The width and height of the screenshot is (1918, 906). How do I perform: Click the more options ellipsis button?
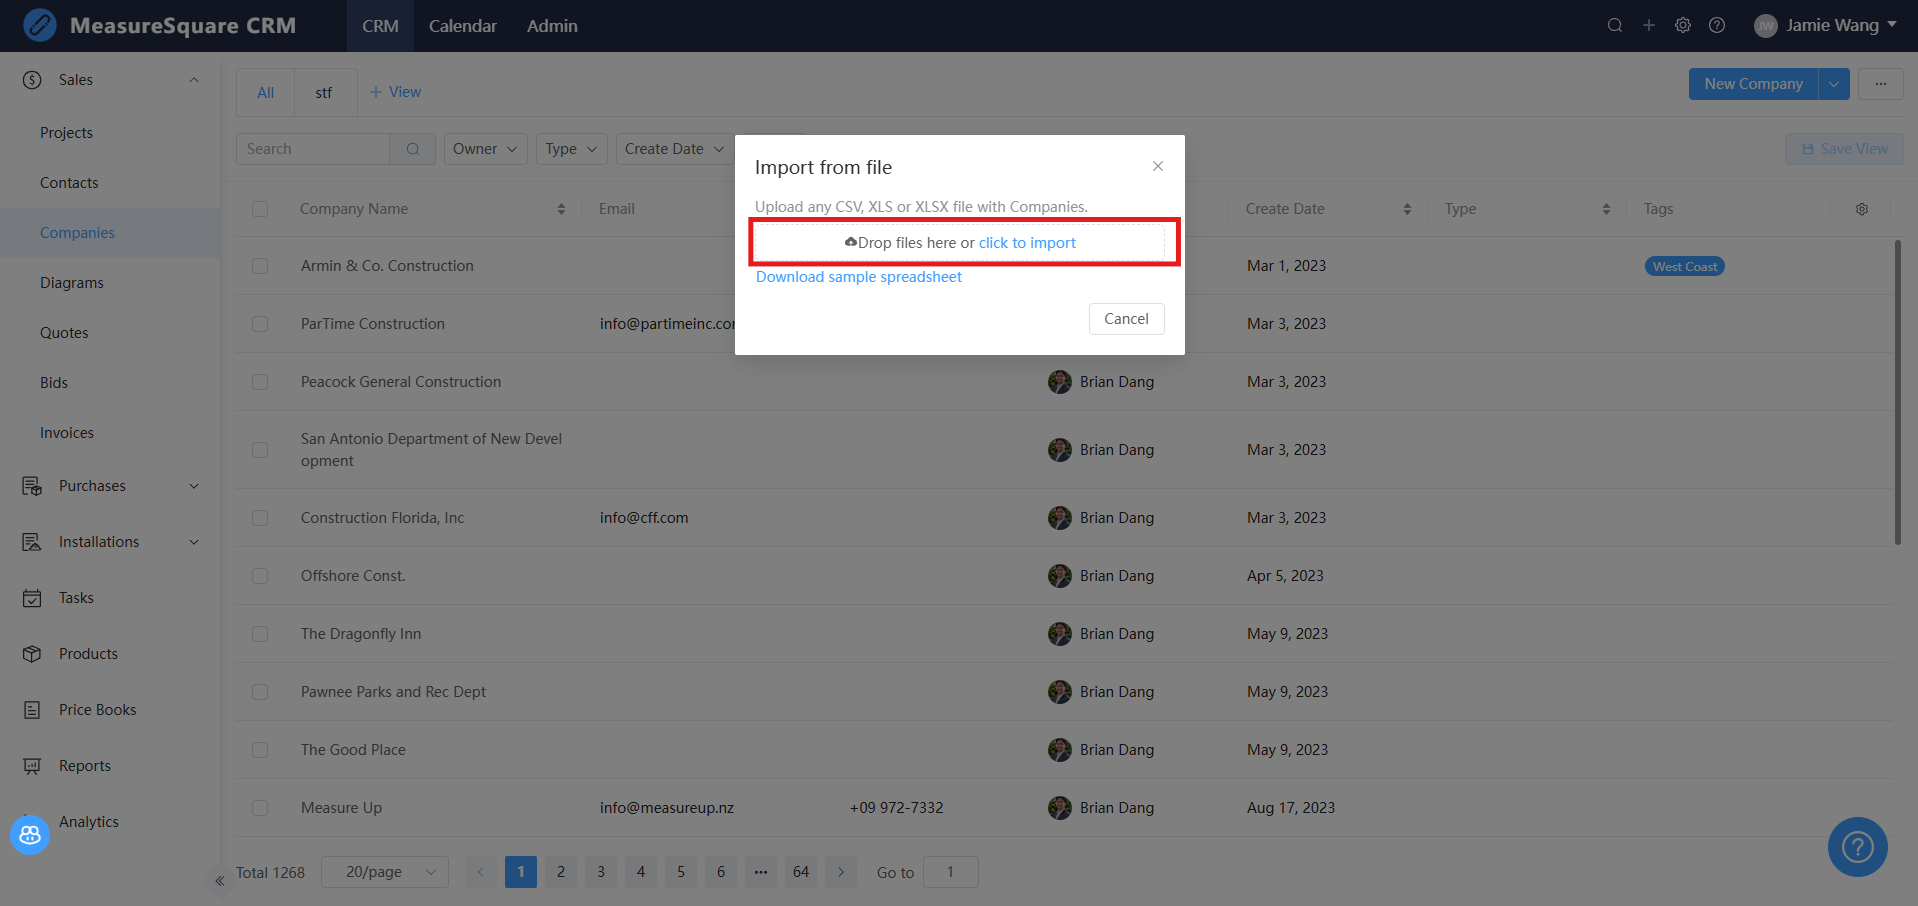point(1881,84)
